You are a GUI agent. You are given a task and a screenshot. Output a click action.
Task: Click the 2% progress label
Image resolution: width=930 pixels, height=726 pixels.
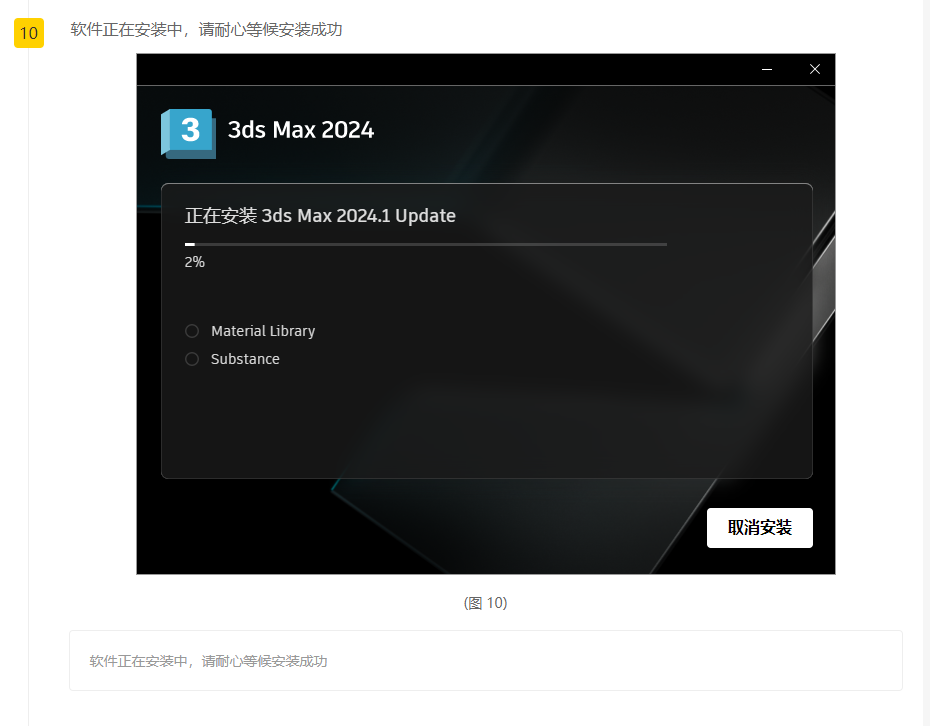click(x=194, y=262)
